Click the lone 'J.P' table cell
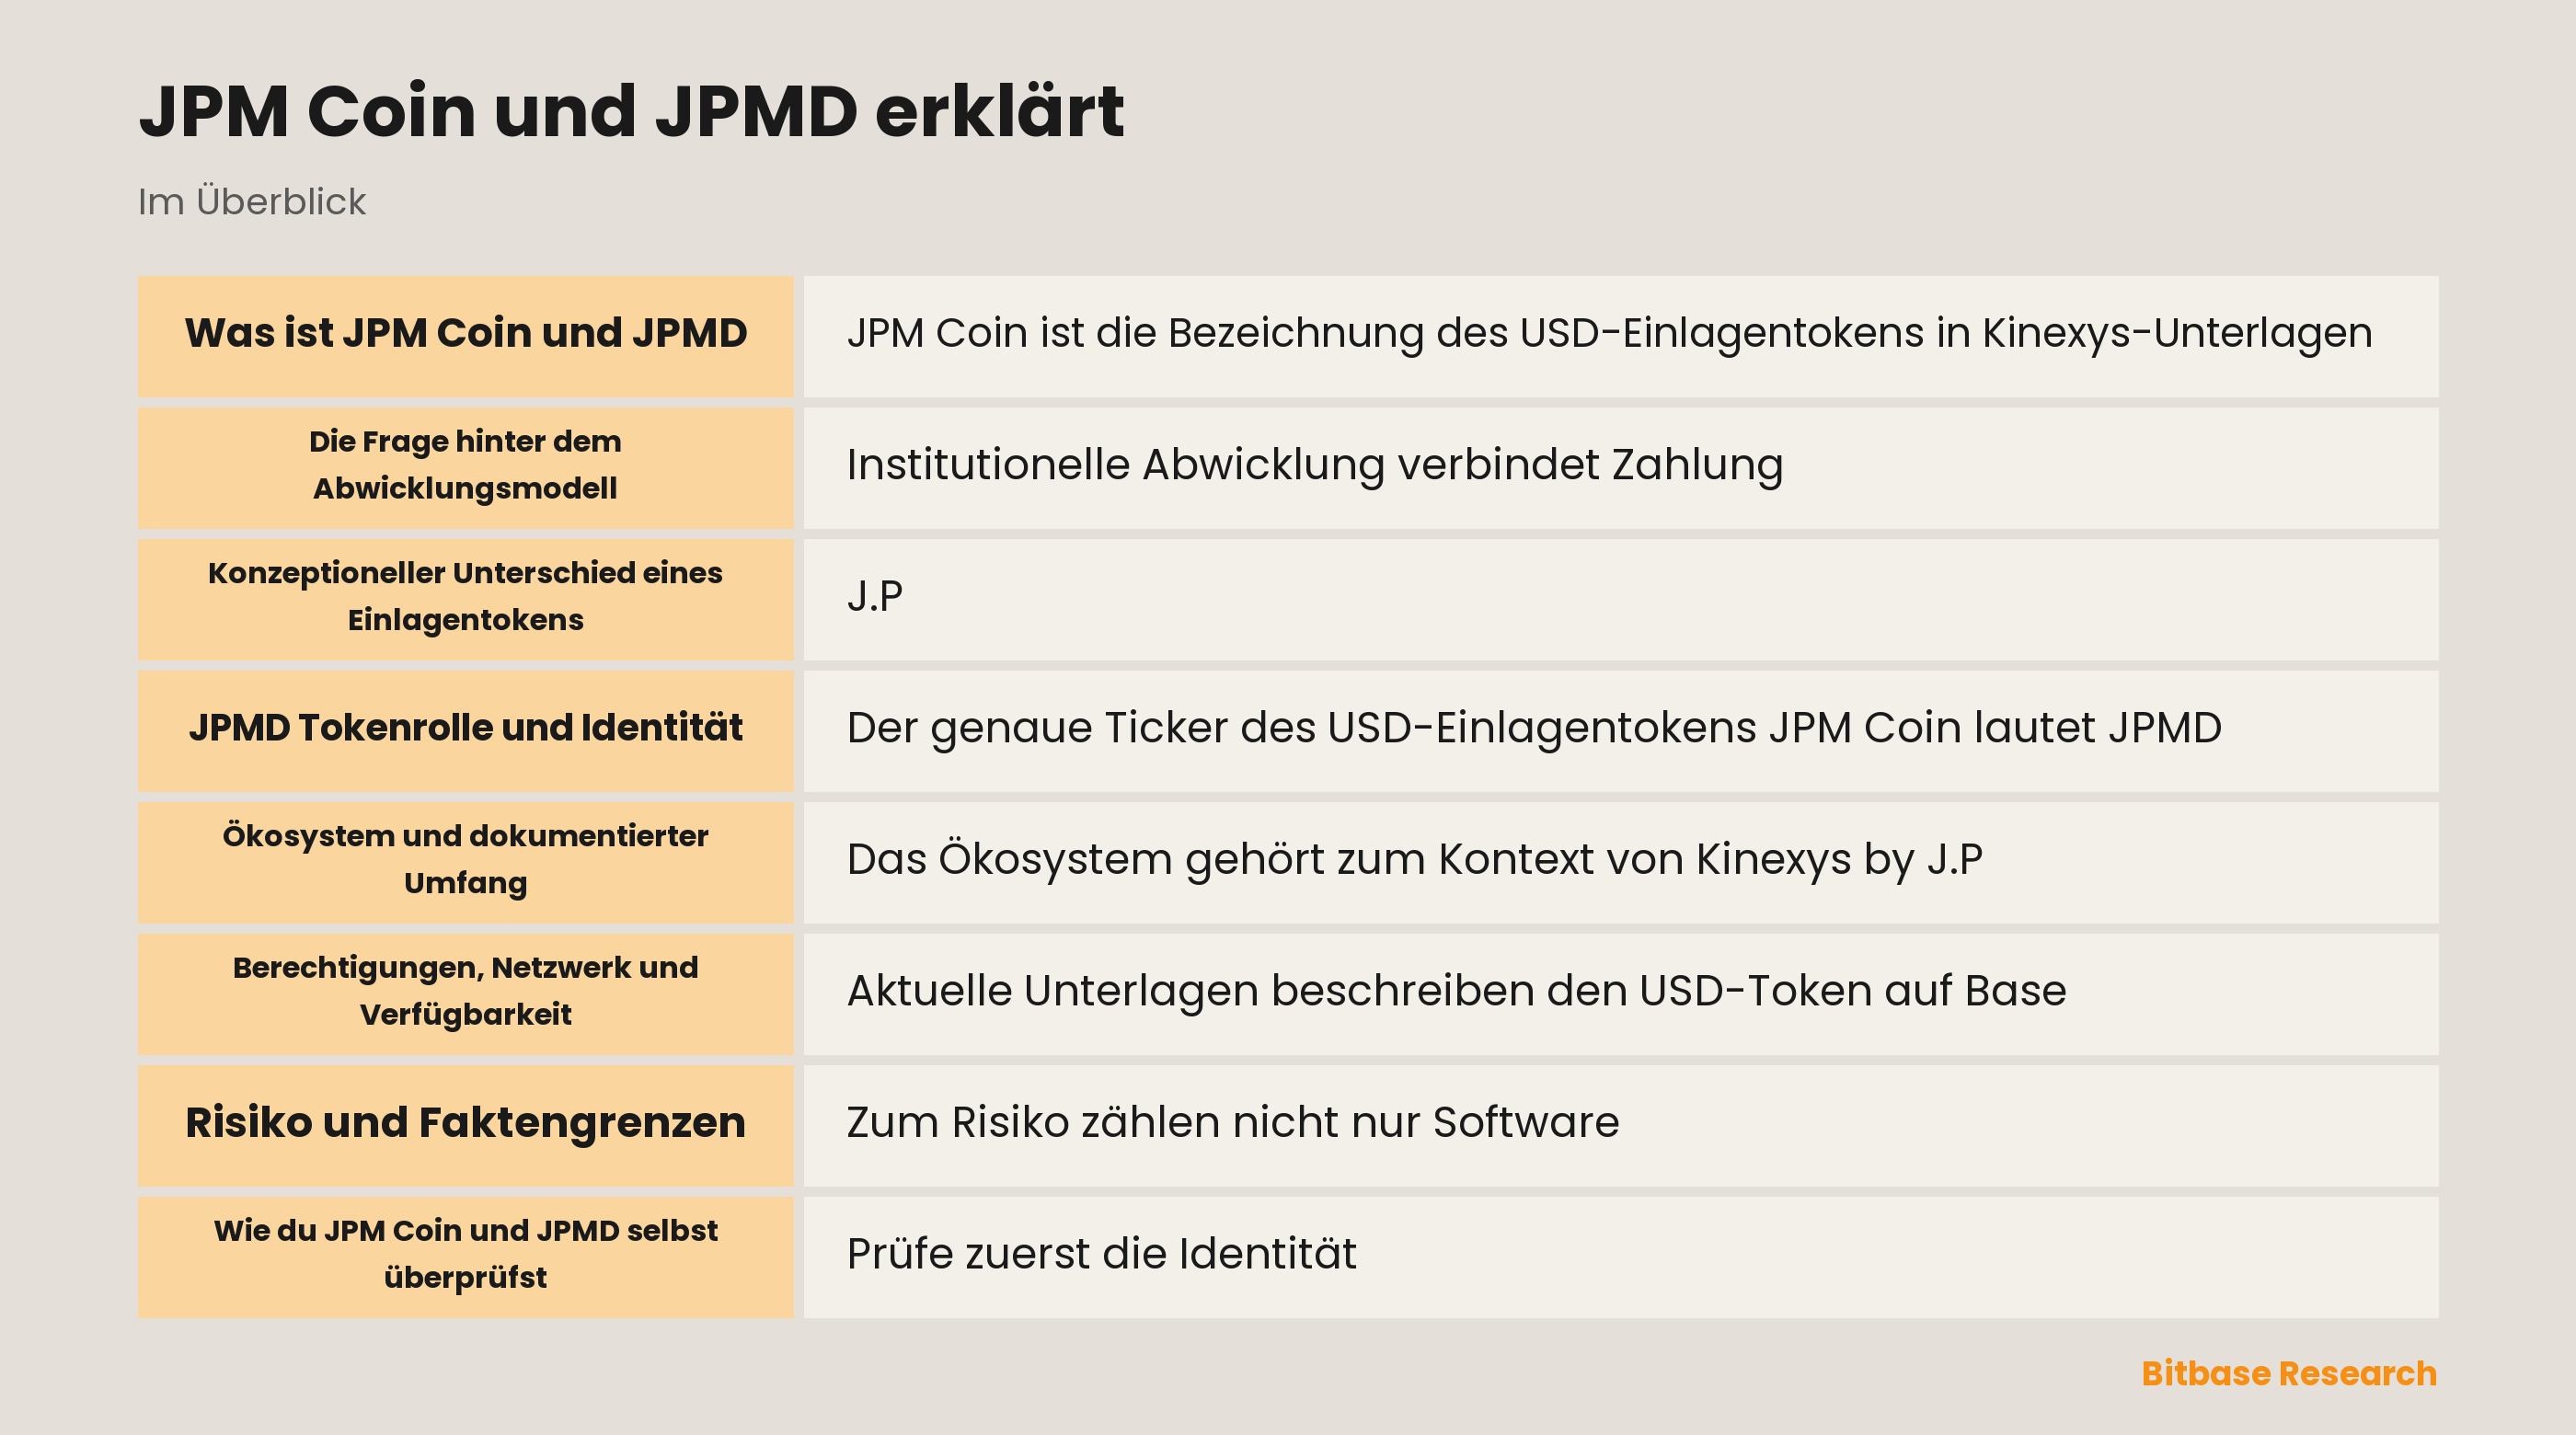Viewport: 2576px width, 1435px height. pos(1621,599)
